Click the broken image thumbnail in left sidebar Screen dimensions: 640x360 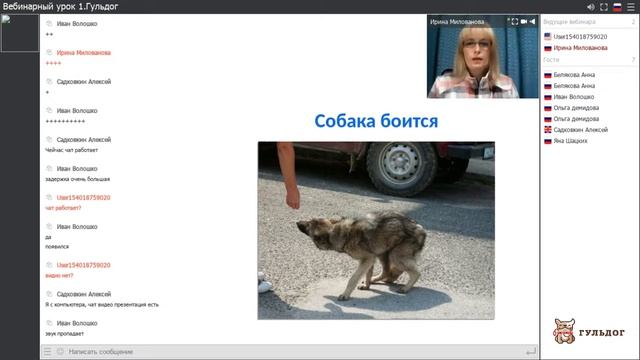20,33
